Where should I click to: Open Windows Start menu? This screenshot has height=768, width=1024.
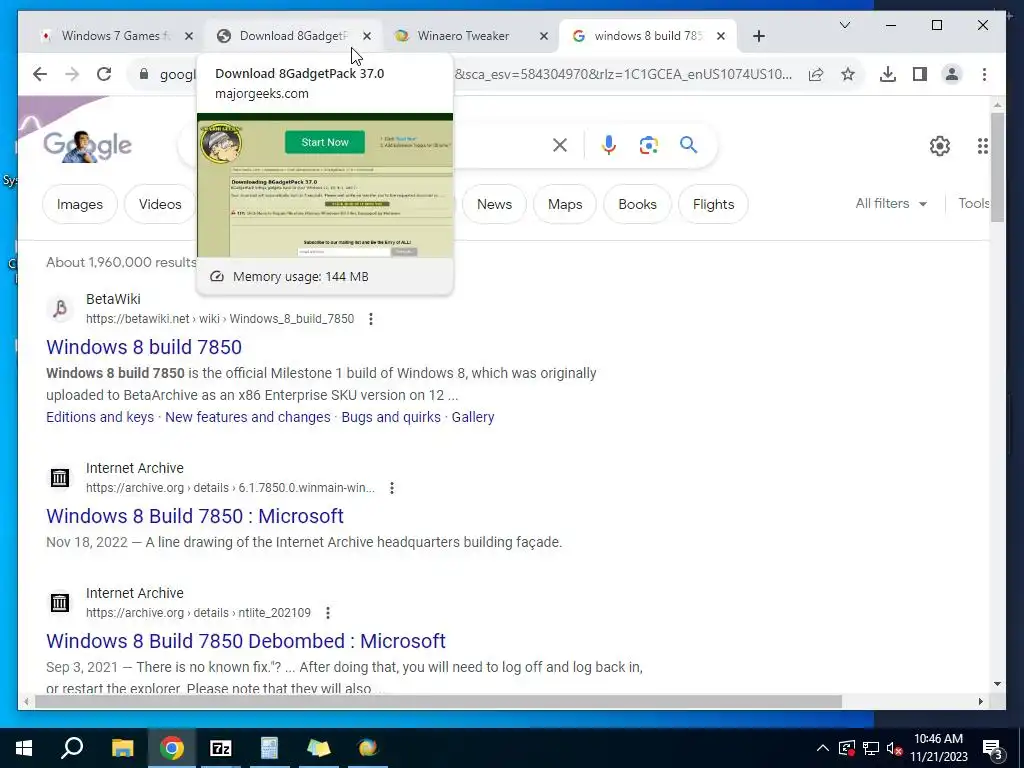pyautogui.click(x=24, y=748)
